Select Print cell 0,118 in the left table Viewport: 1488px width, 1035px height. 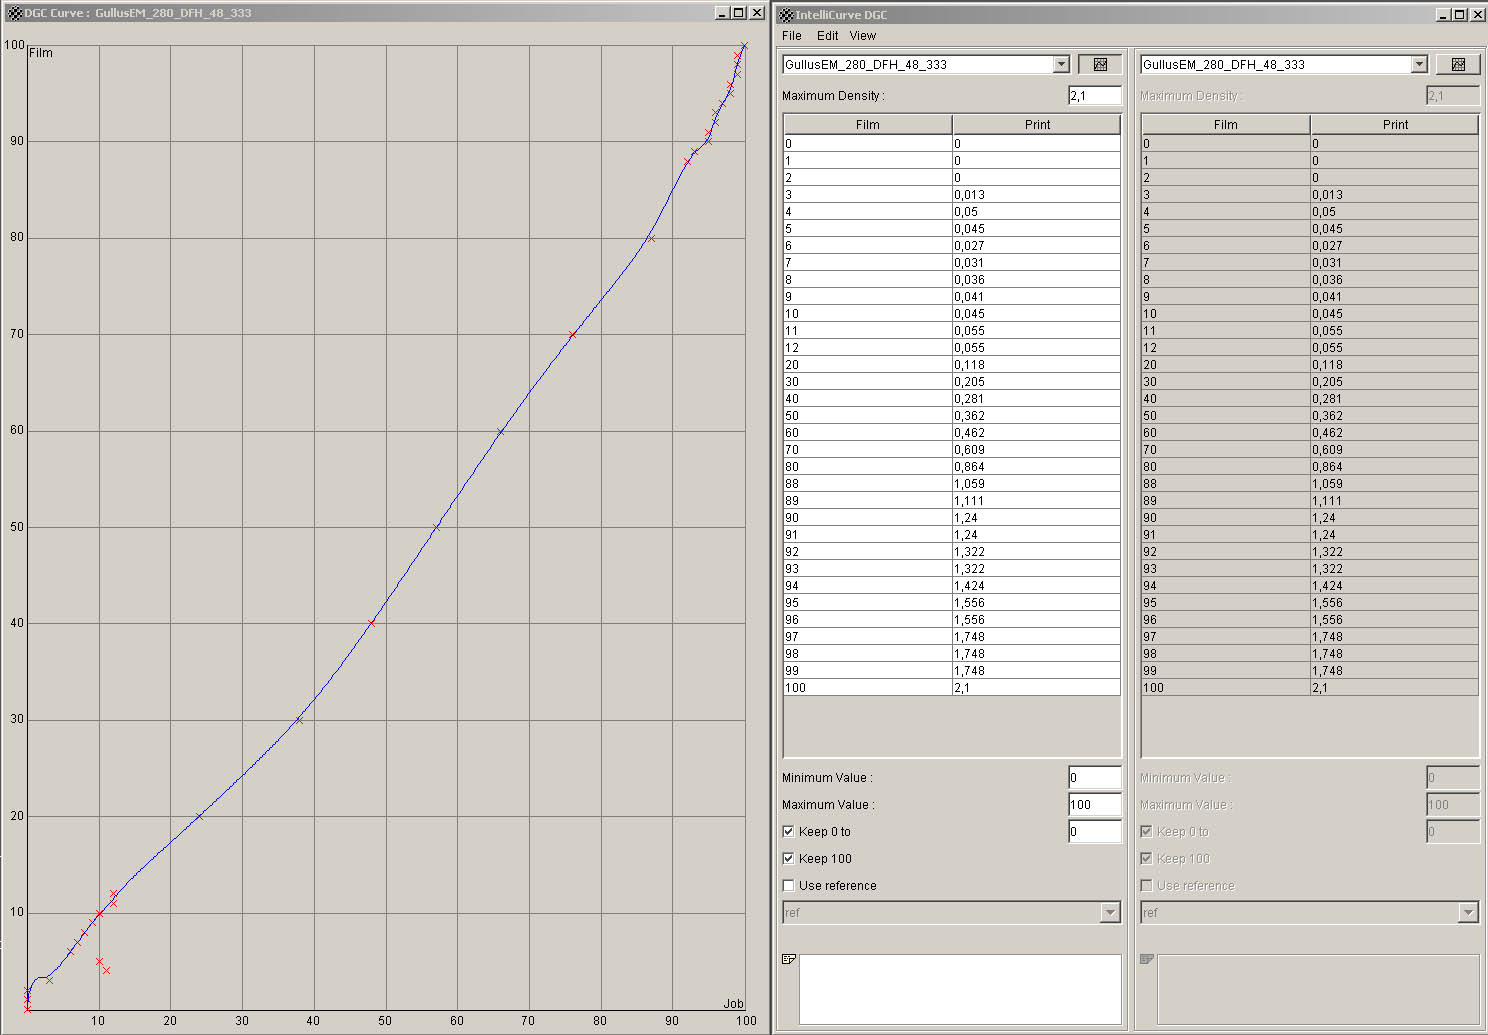click(1036, 364)
